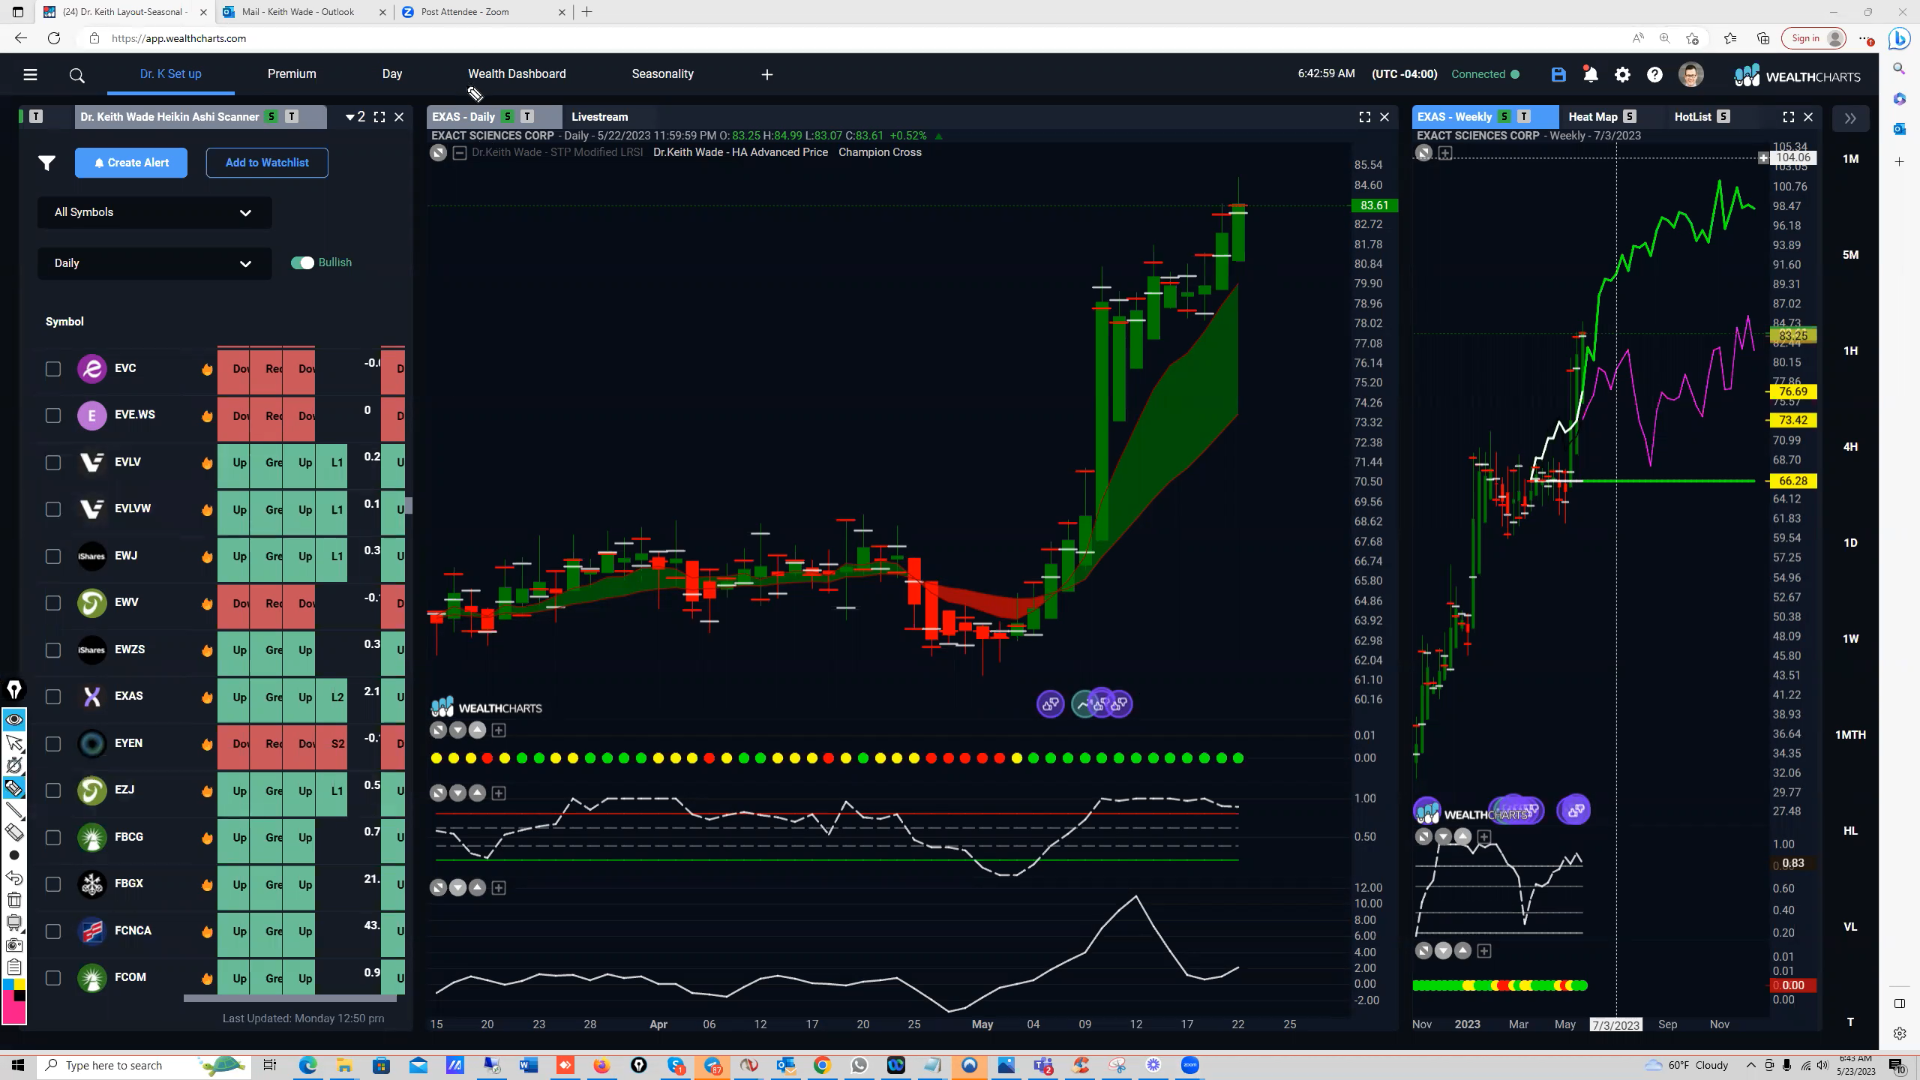Viewport: 1920px width, 1080px height.
Task: Check the EXAS symbol checkbox
Action: pos(53,697)
